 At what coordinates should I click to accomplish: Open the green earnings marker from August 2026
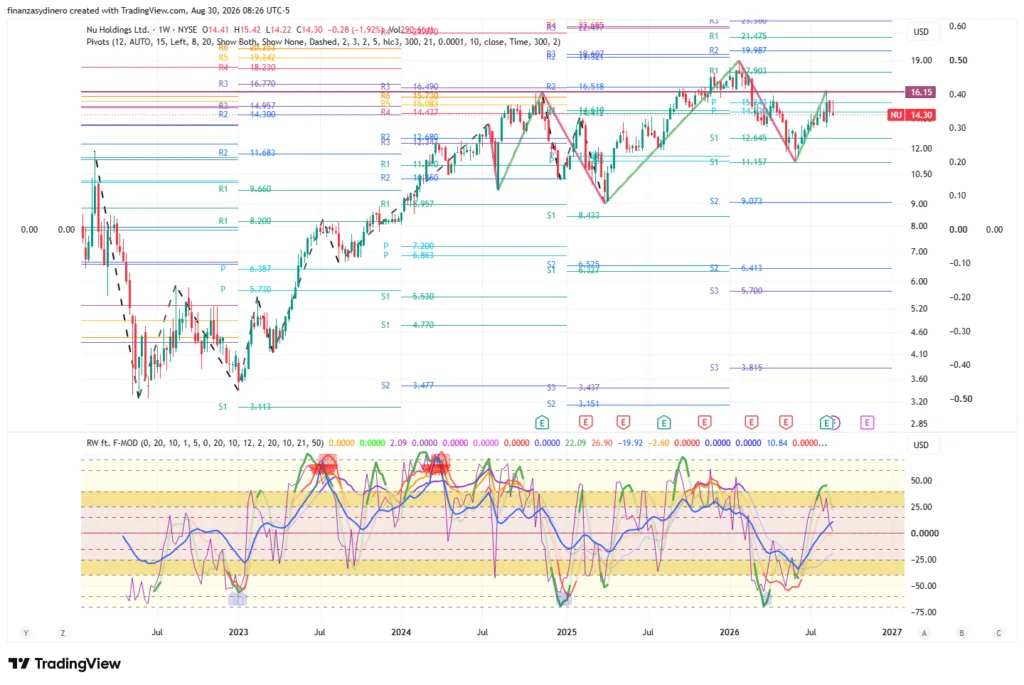[826, 422]
